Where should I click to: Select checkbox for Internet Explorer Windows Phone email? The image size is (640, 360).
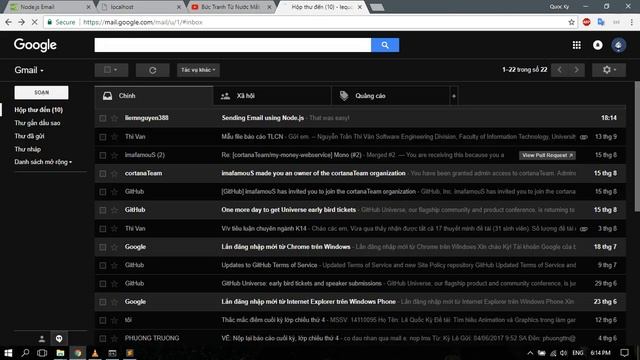tap(102, 302)
